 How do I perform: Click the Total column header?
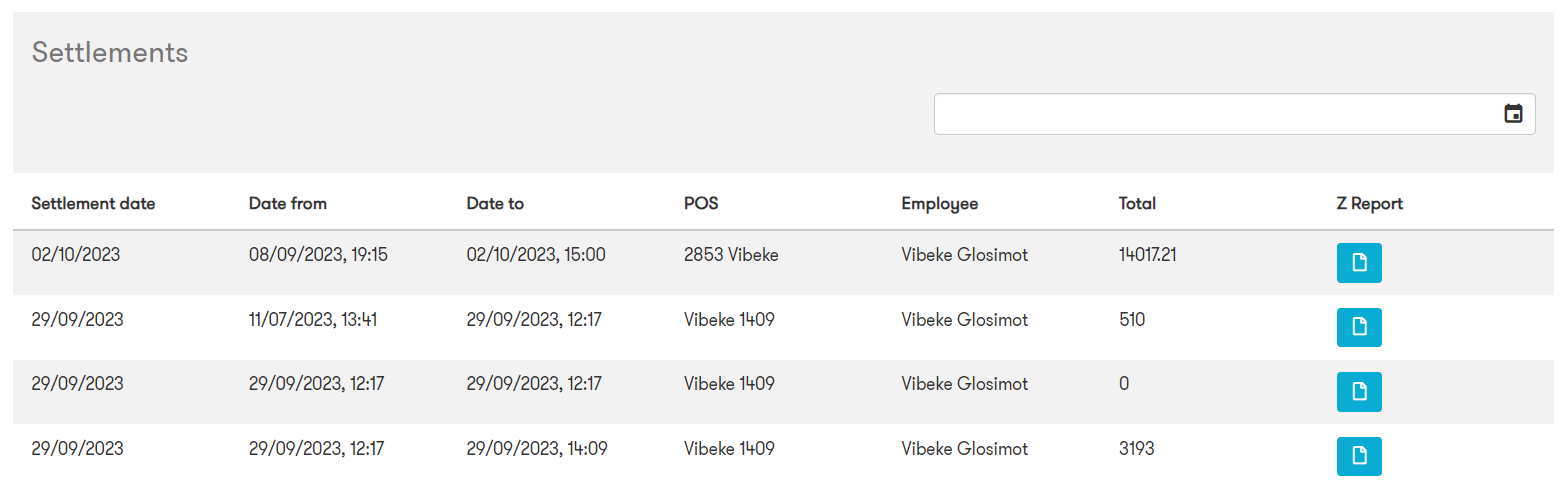click(x=1137, y=203)
